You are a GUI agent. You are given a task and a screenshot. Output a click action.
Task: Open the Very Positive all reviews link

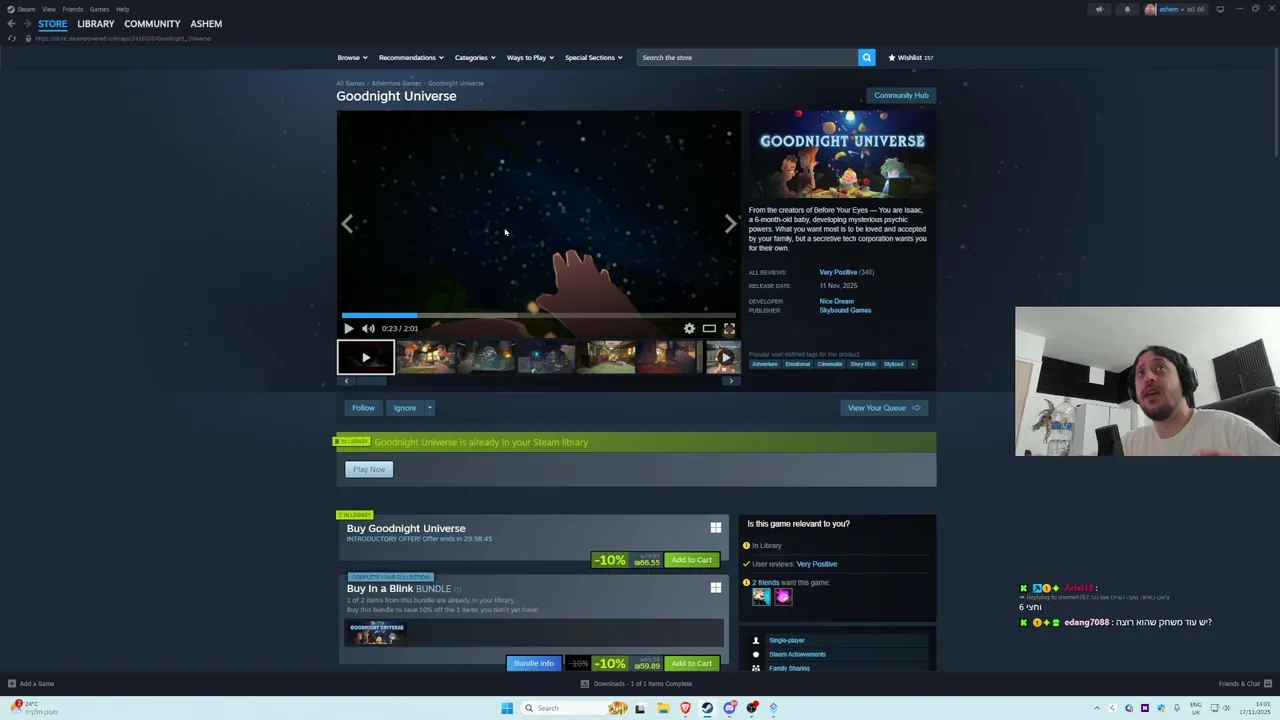point(838,272)
